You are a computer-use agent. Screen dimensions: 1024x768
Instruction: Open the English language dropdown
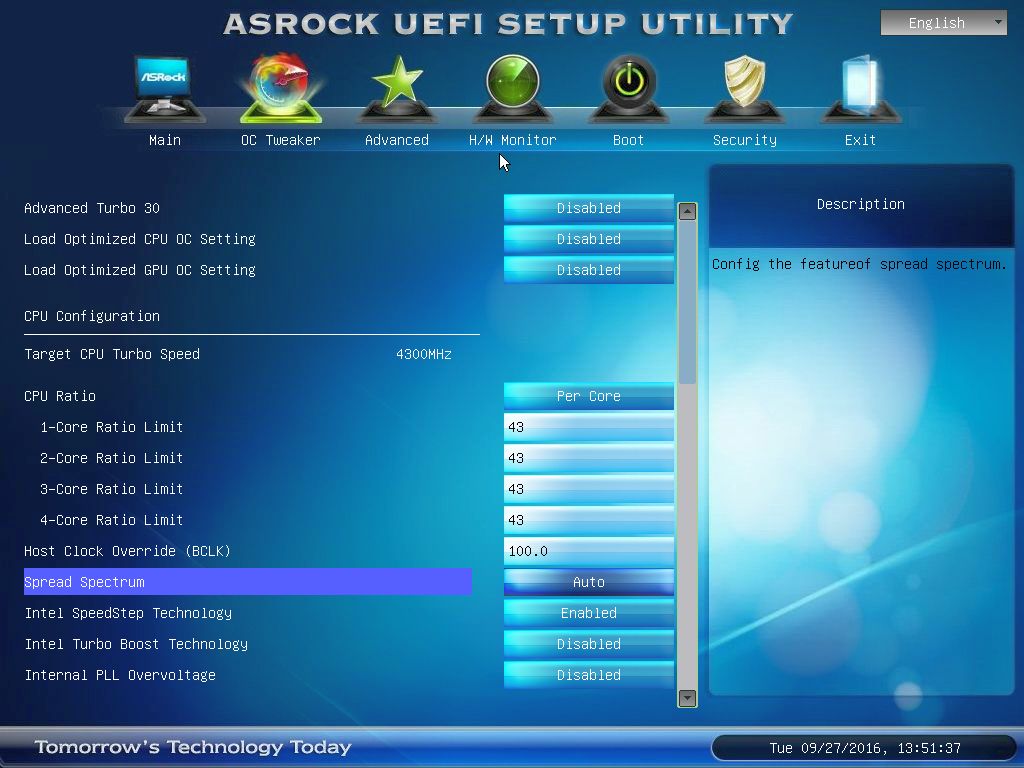click(x=944, y=23)
